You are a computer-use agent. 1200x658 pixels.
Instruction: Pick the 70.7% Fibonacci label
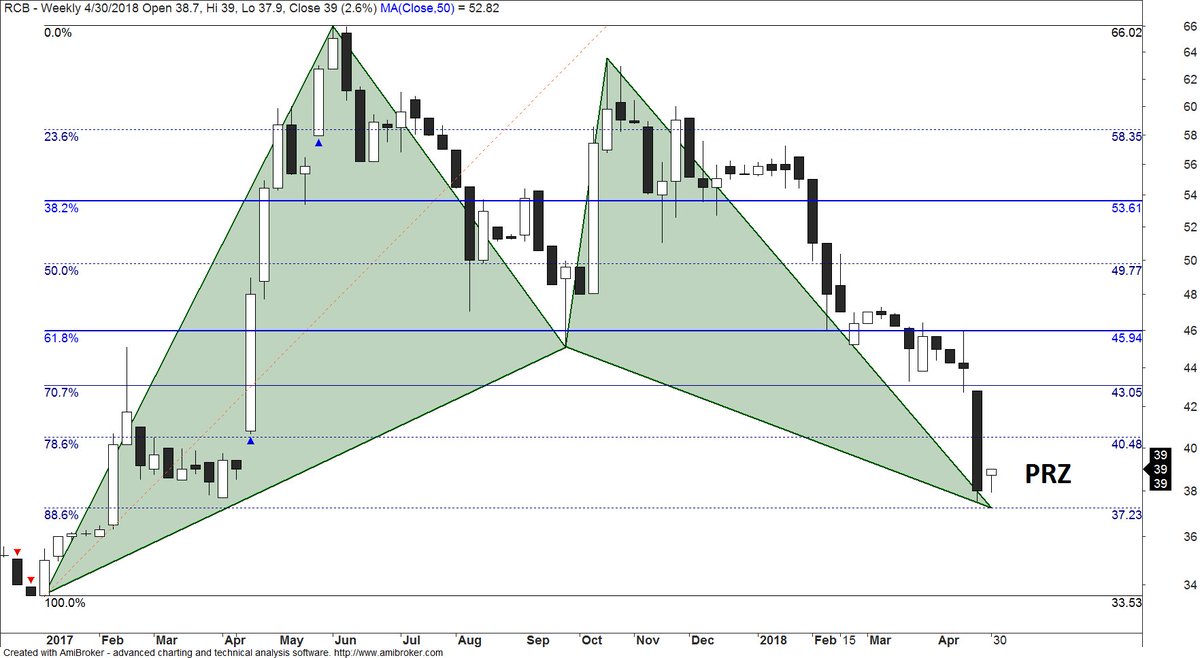click(61, 393)
